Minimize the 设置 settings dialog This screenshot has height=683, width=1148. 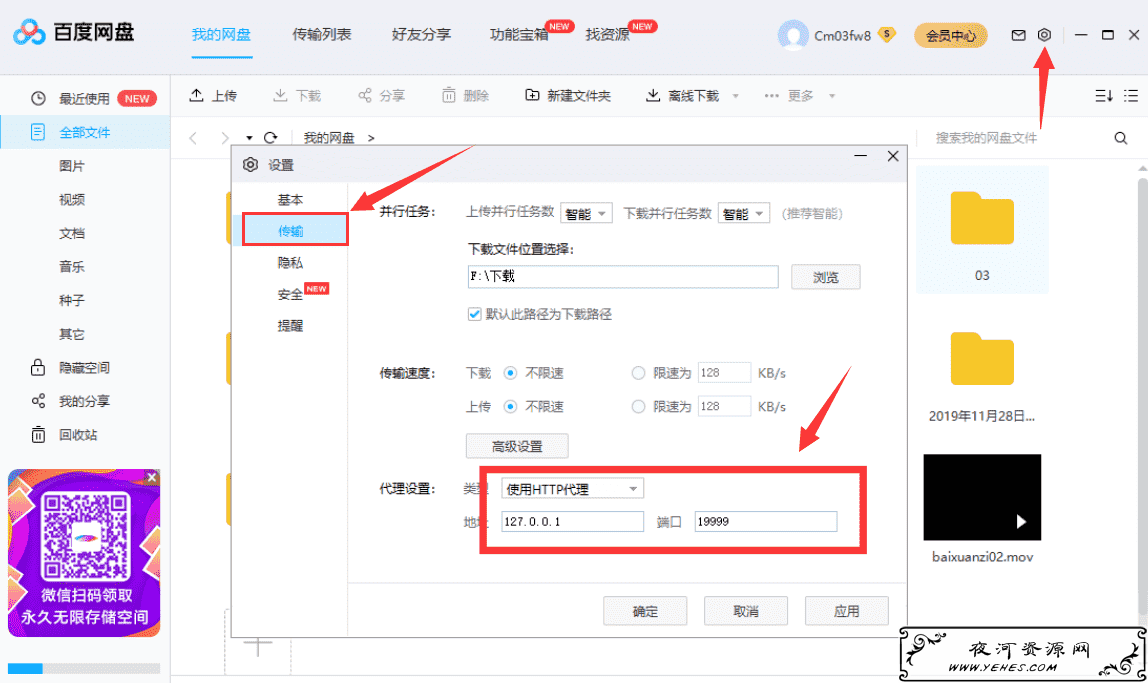click(860, 156)
